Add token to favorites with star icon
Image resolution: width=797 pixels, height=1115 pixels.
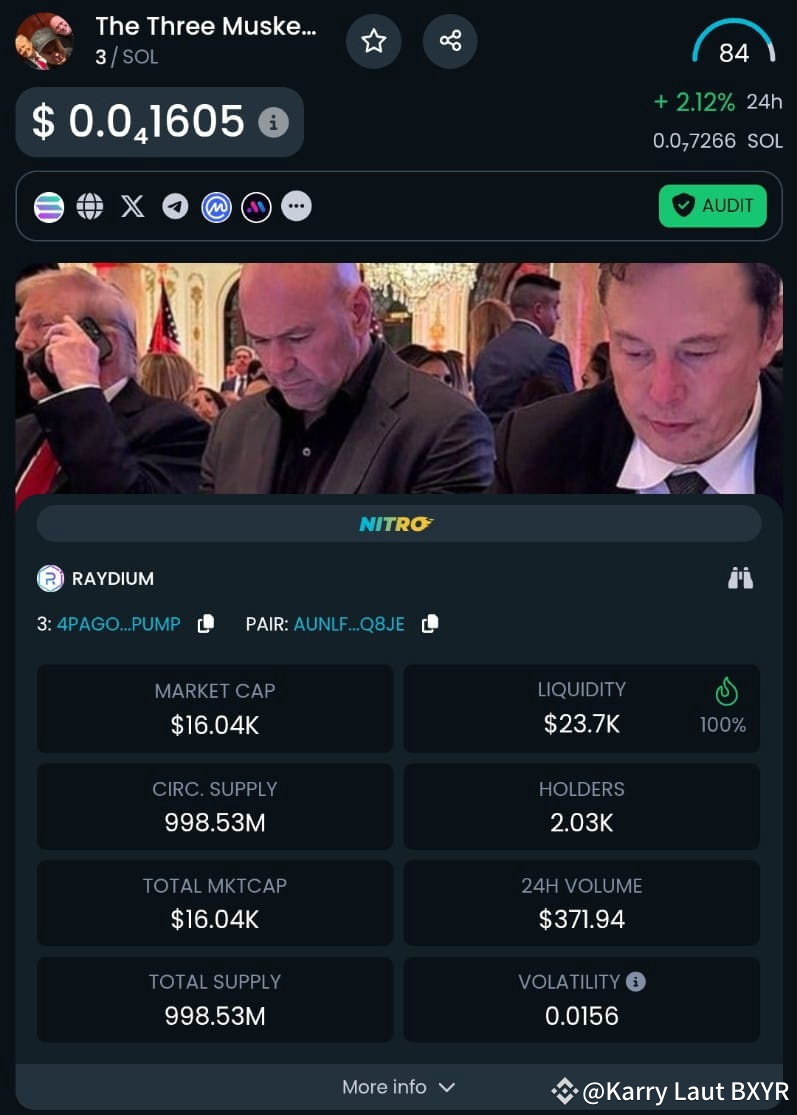374,41
